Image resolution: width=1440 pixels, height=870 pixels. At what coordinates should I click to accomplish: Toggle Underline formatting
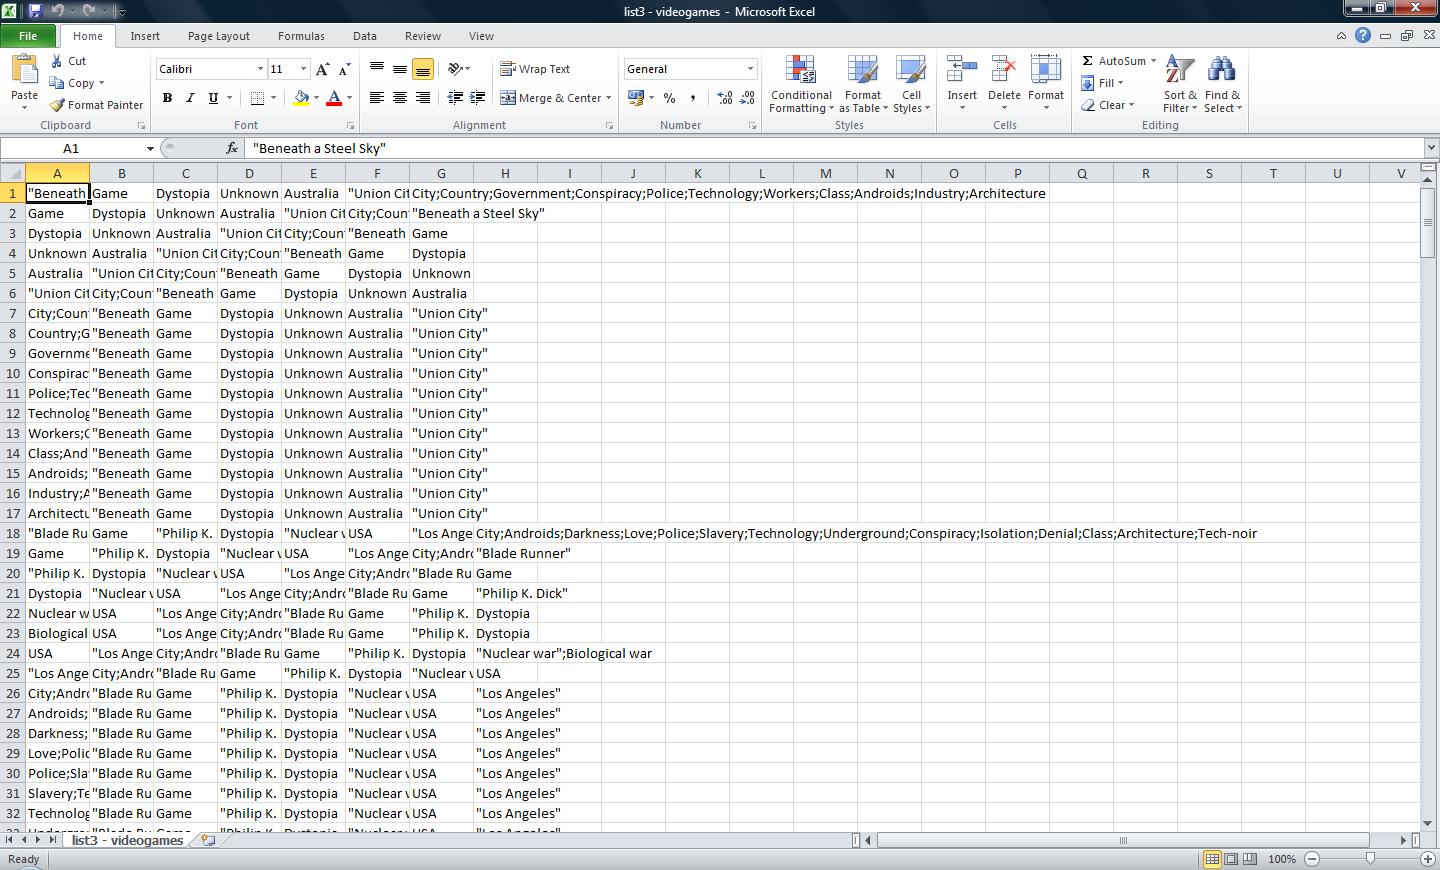point(213,98)
